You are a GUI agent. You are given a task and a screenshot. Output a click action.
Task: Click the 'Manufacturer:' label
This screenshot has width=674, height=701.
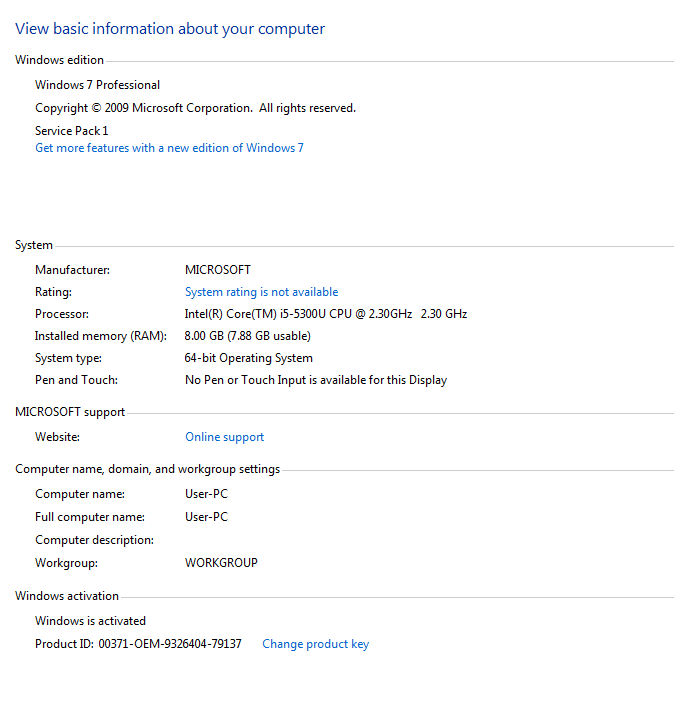(72, 270)
